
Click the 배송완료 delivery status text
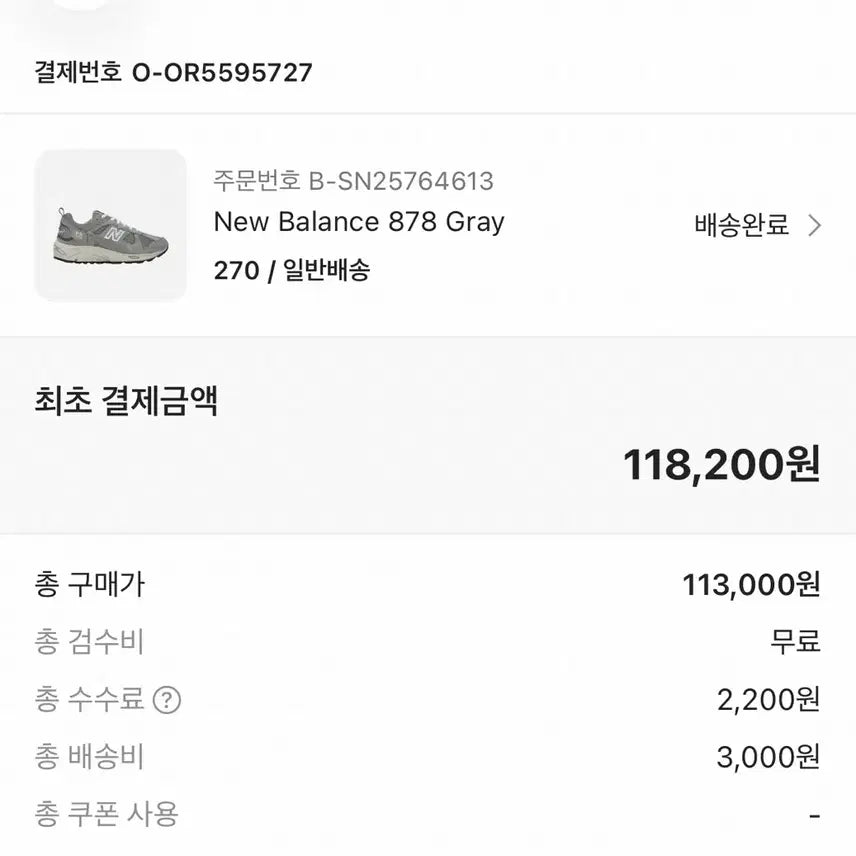coord(741,225)
